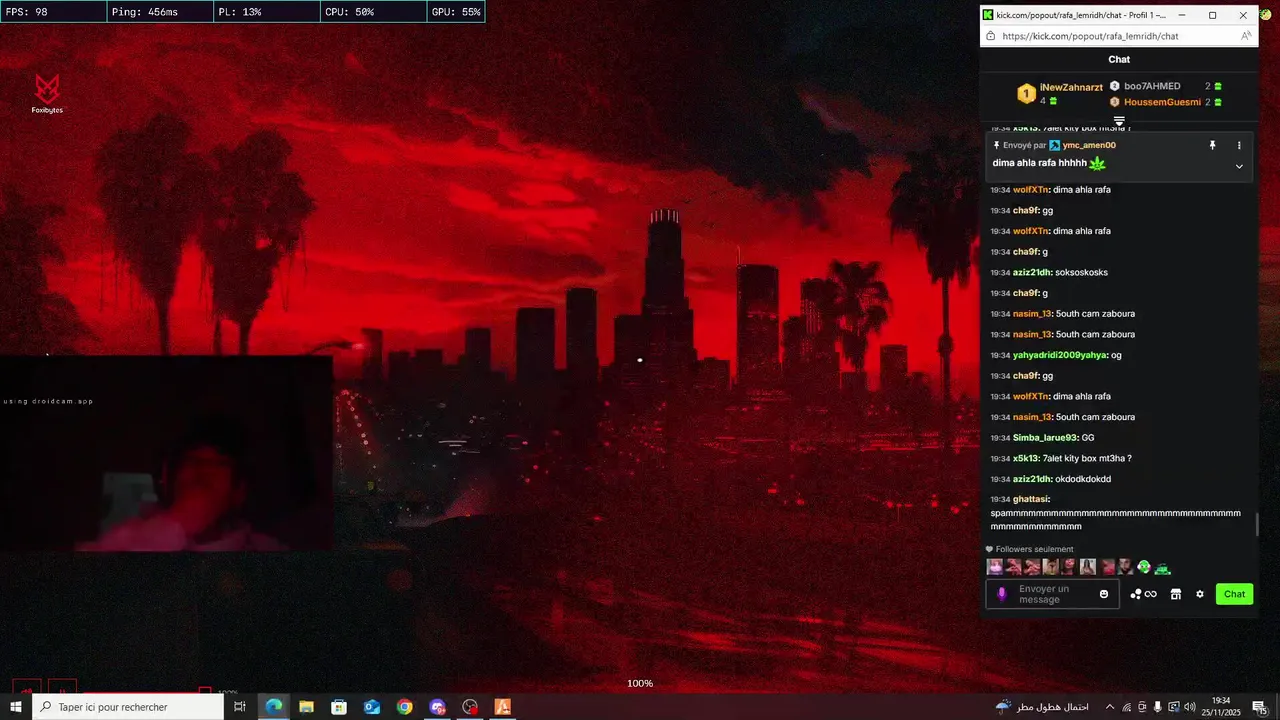Collapse the leaderboard expander under Chat header

click(1119, 122)
